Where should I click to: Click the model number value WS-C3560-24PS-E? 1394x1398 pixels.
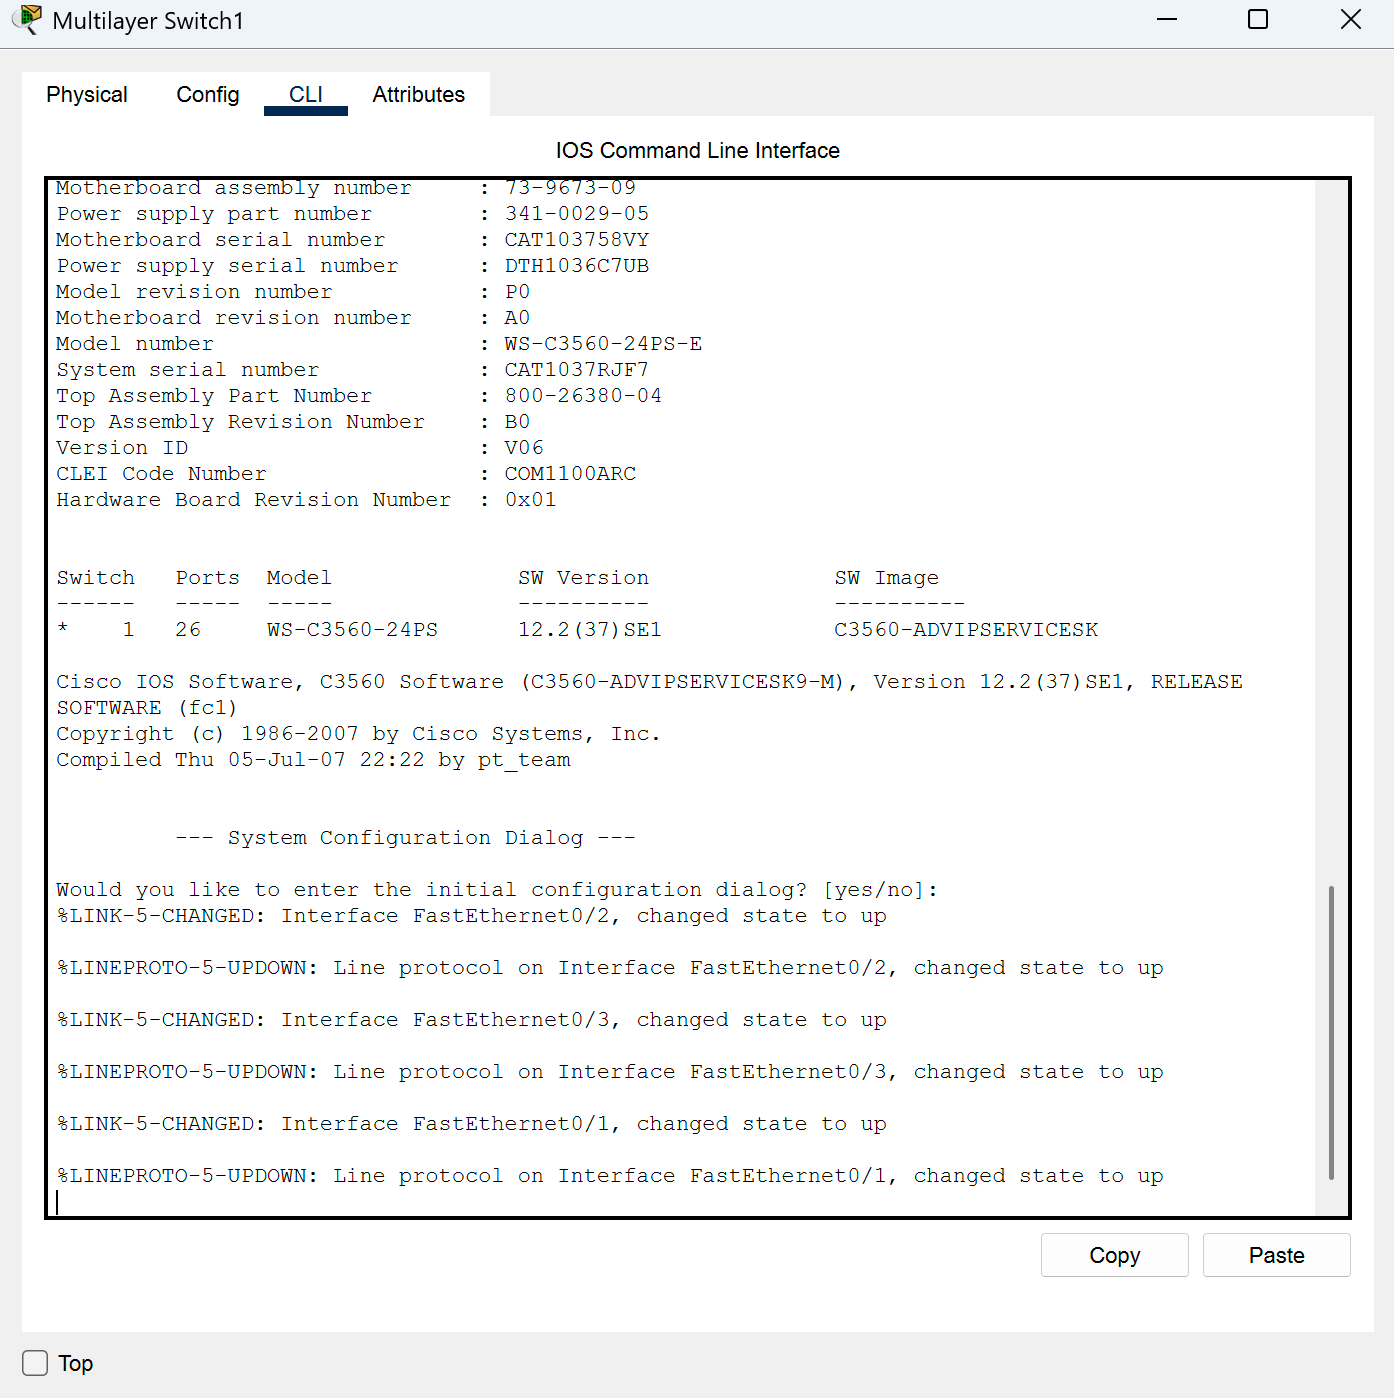(603, 344)
